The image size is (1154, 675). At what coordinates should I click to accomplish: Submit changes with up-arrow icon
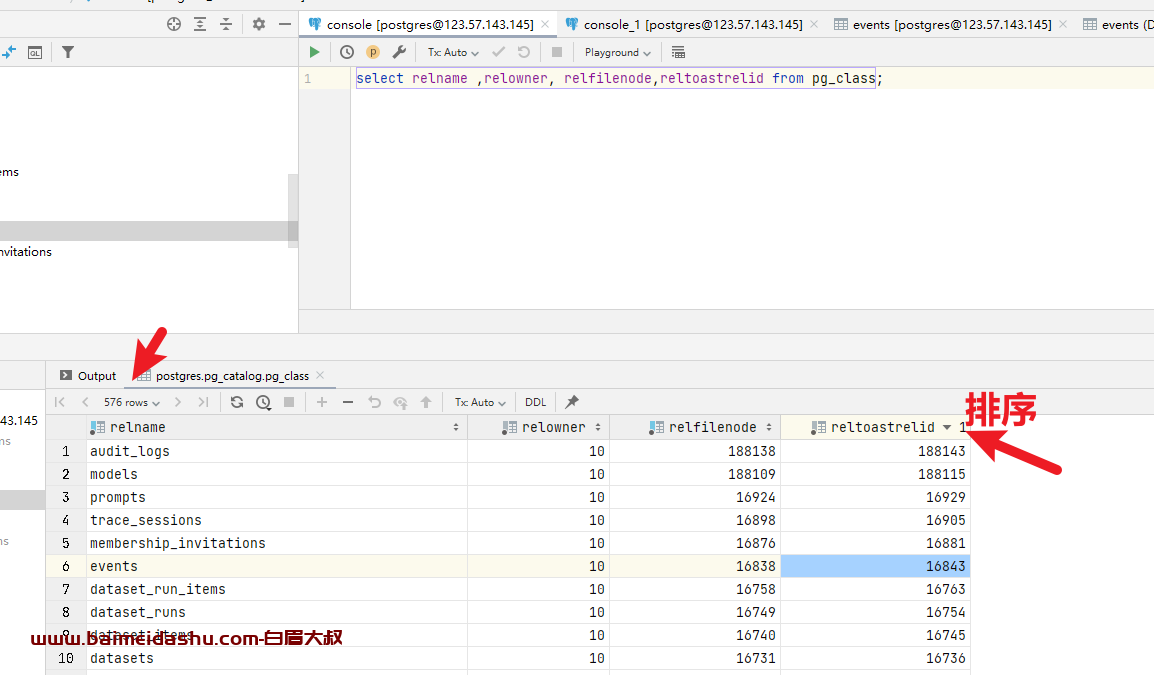coord(426,402)
